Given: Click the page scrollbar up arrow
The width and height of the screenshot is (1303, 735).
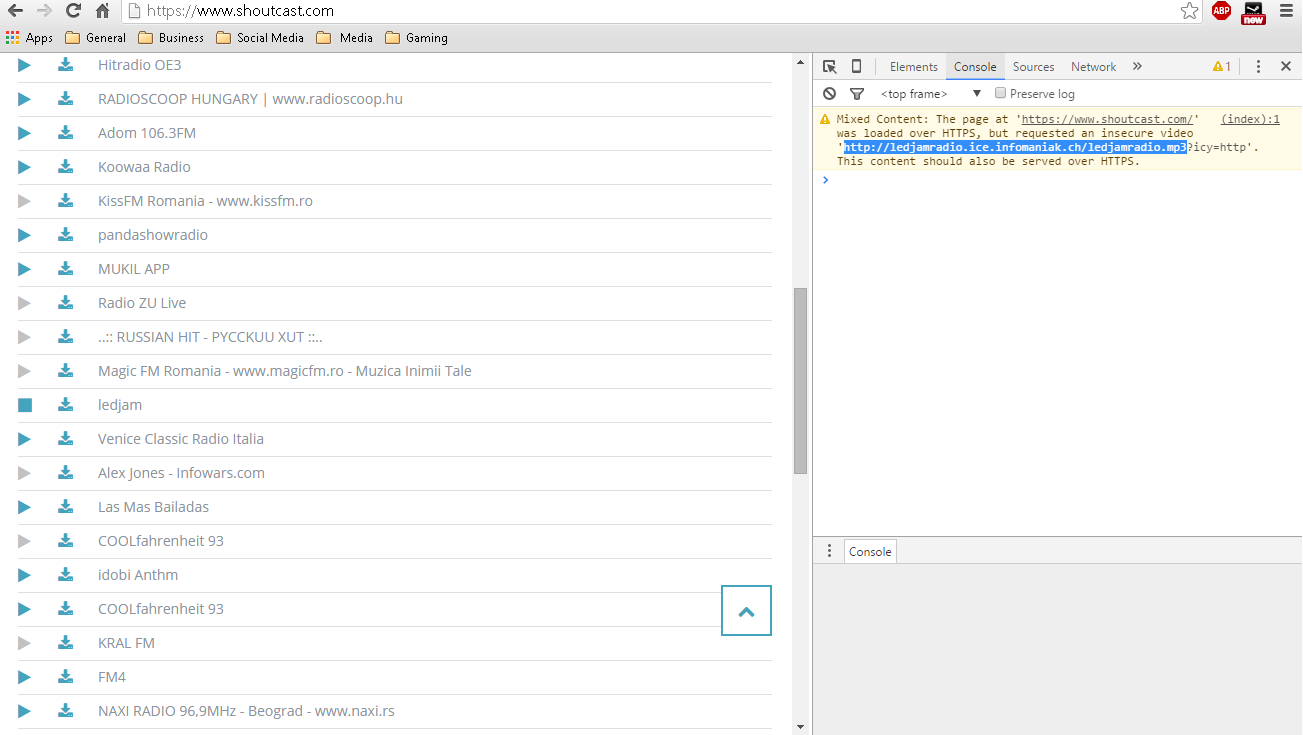Looking at the screenshot, I should [800, 61].
